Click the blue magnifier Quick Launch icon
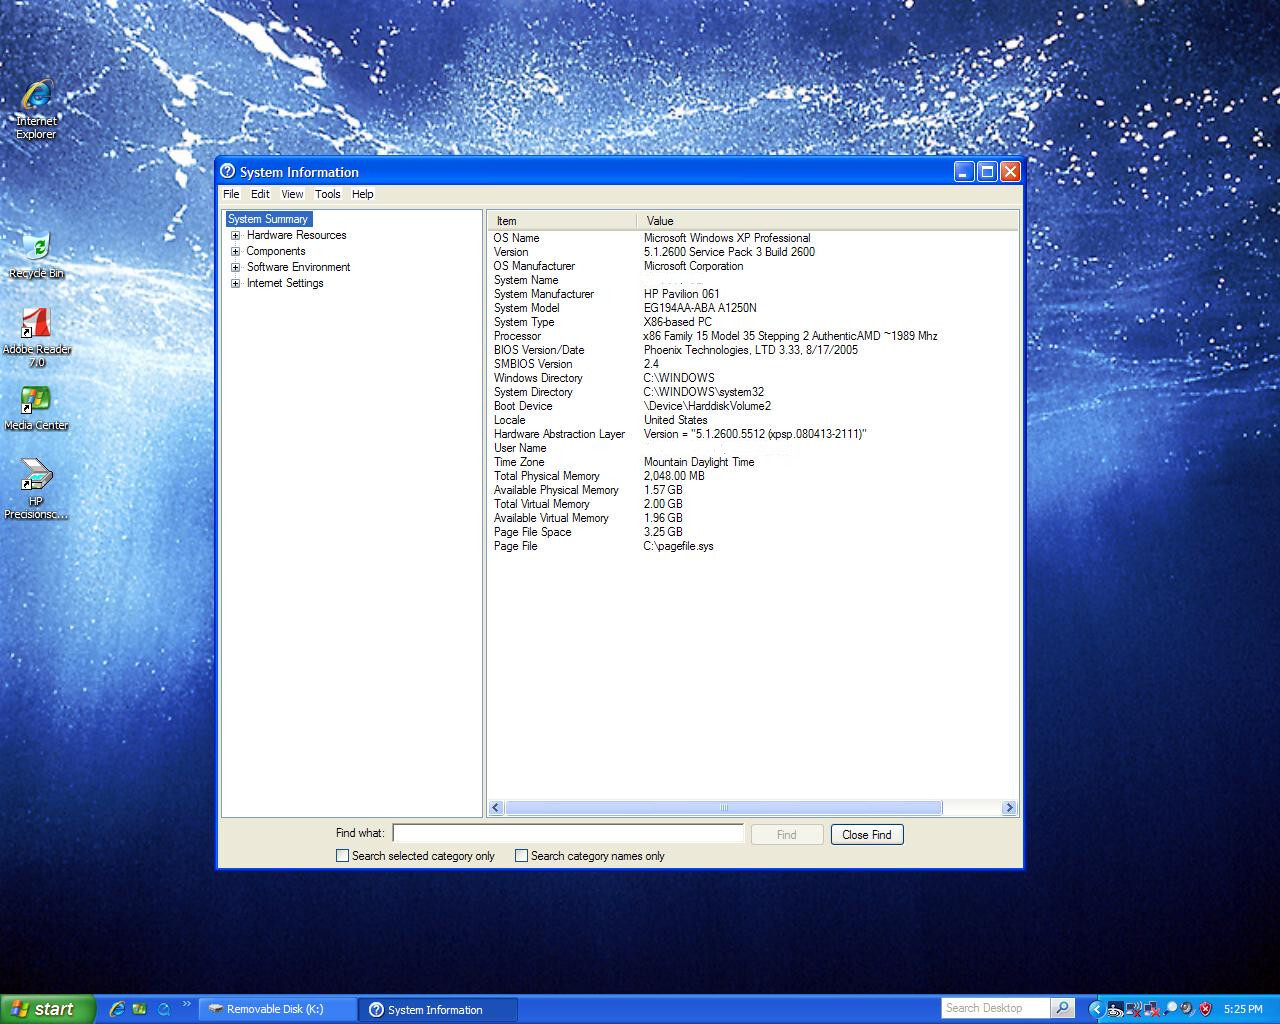This screenshot has height=1024, width=1280. [x=163, y=1009]
